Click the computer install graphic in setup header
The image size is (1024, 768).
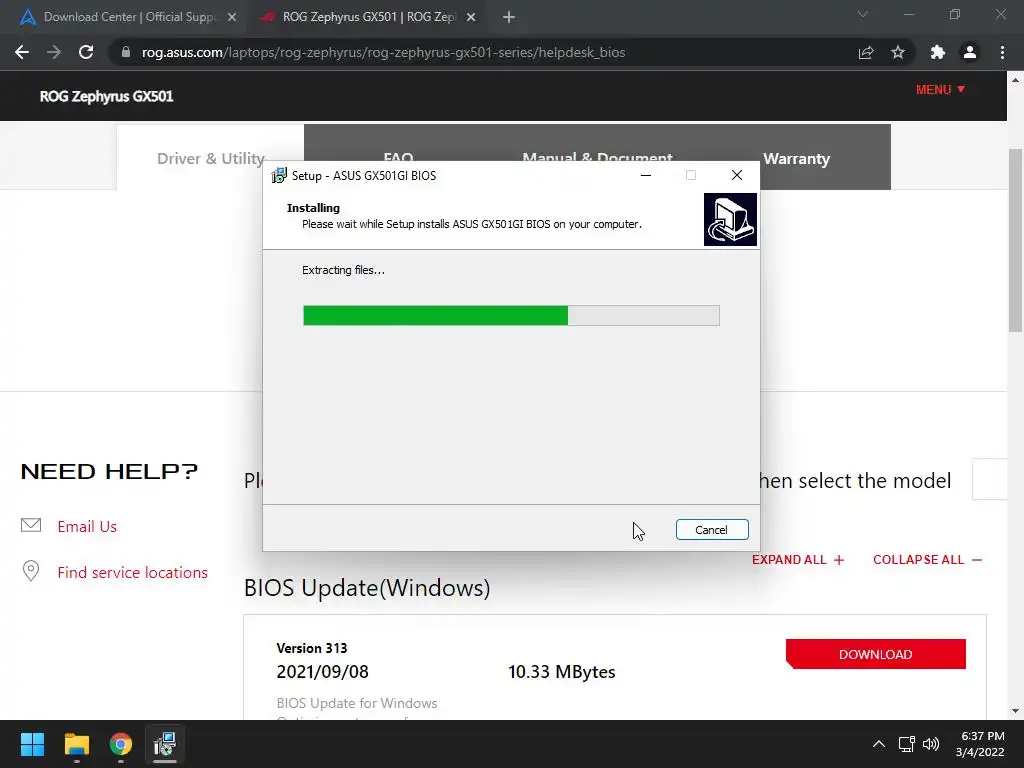[730, 219]
